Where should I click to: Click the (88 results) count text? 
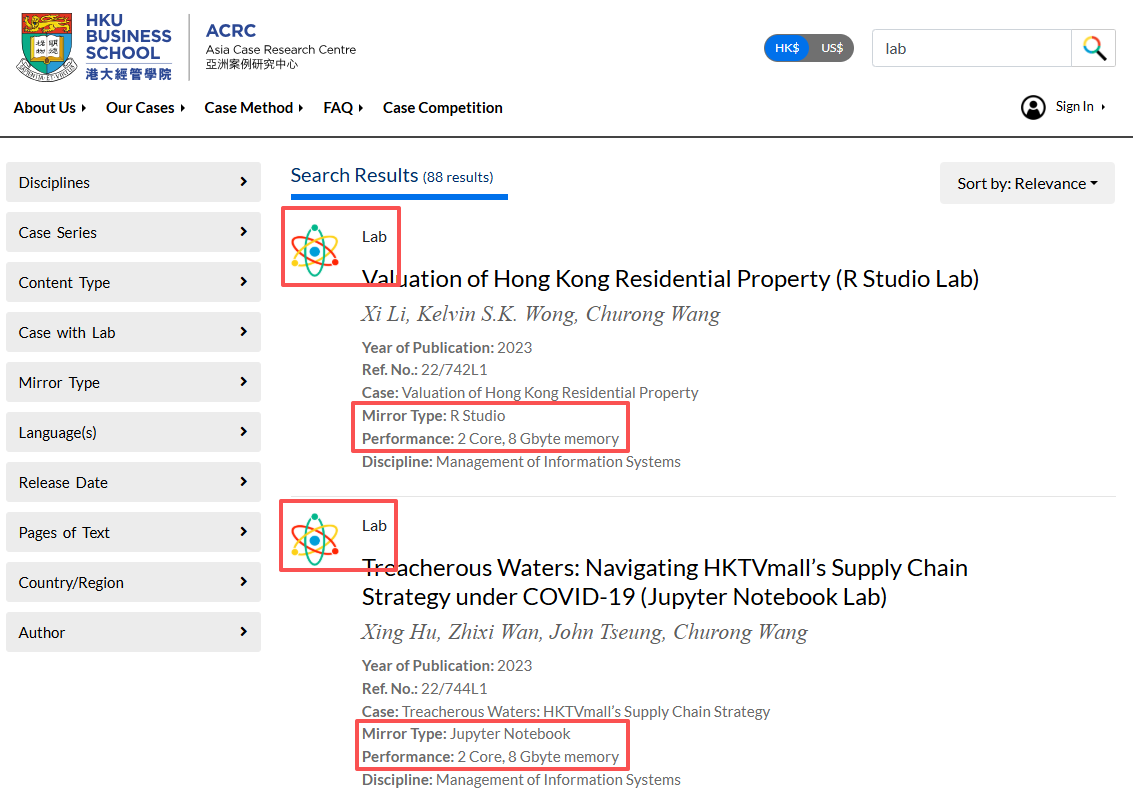pyautogui.click(x=458, y=178)
